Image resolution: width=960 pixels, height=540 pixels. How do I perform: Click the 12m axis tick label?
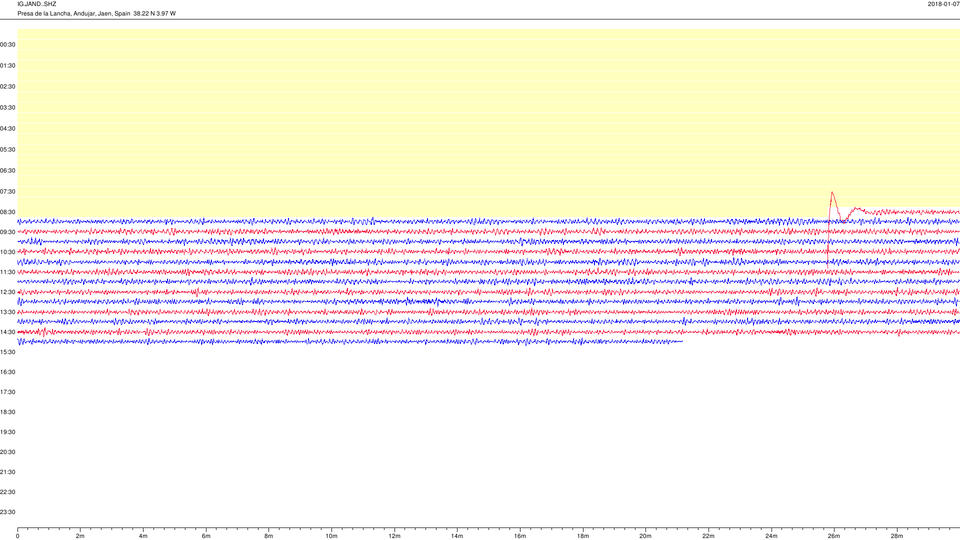pyautogui.click(x=394, y=536)
